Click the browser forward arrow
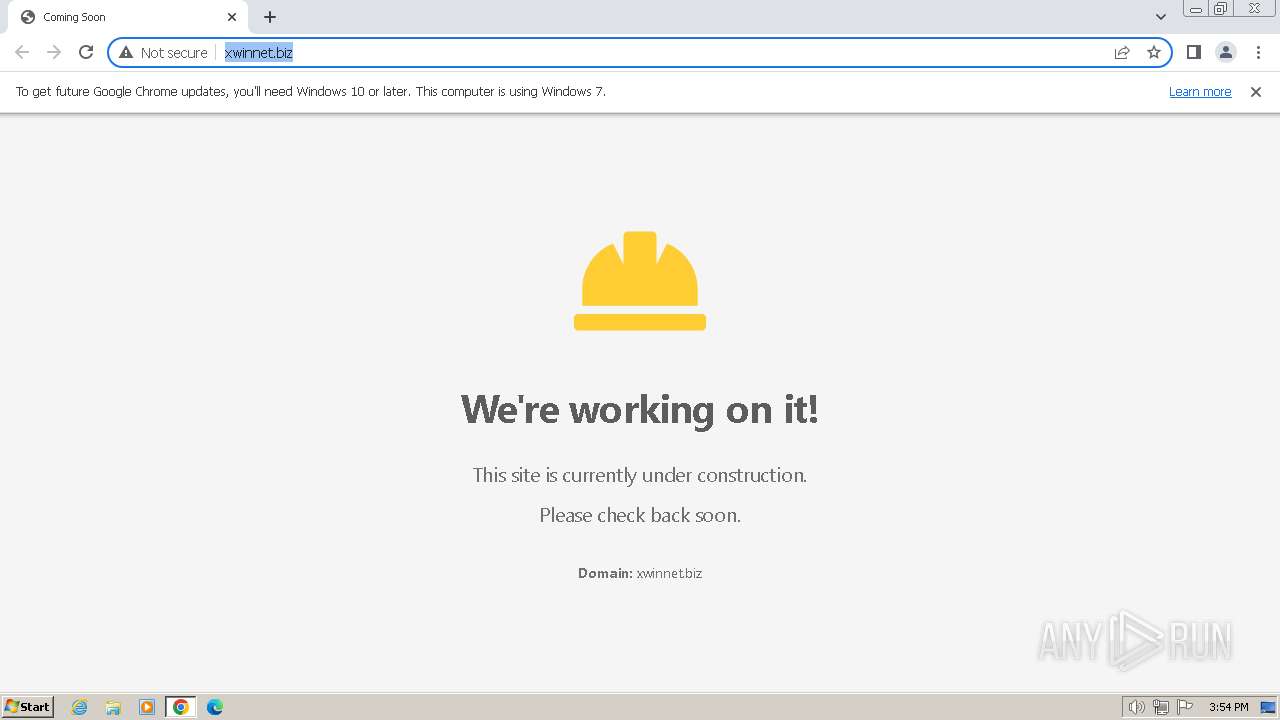 [54, 52]
